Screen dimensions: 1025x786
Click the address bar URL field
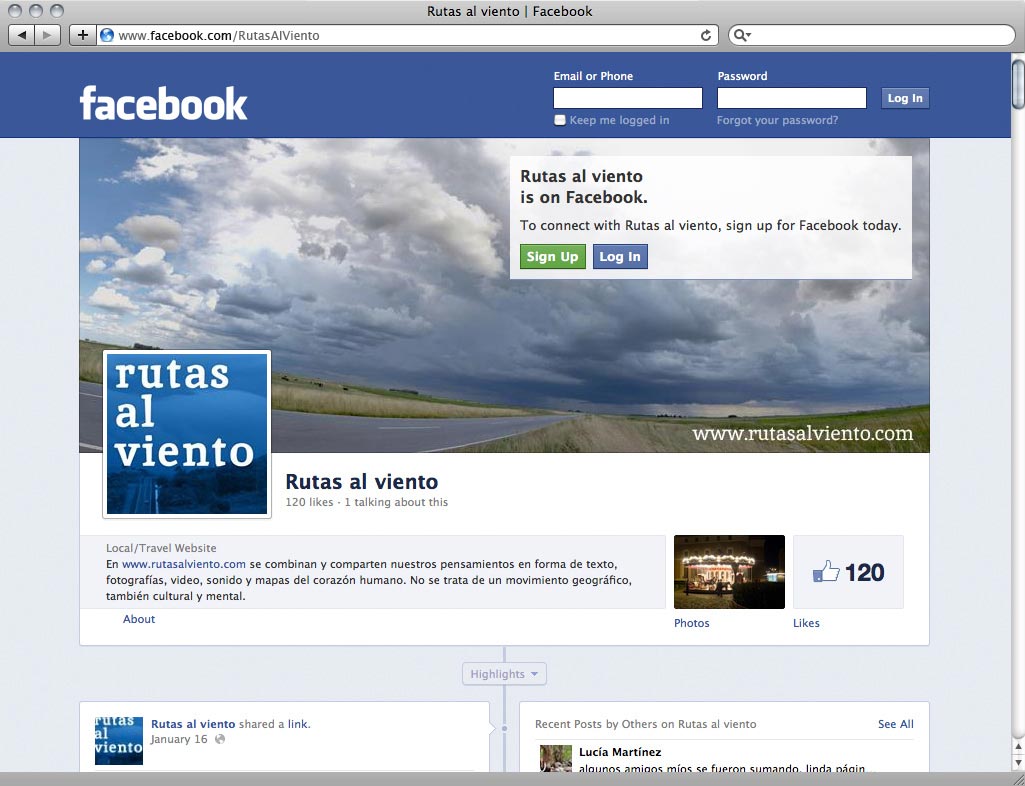(409, 35)
